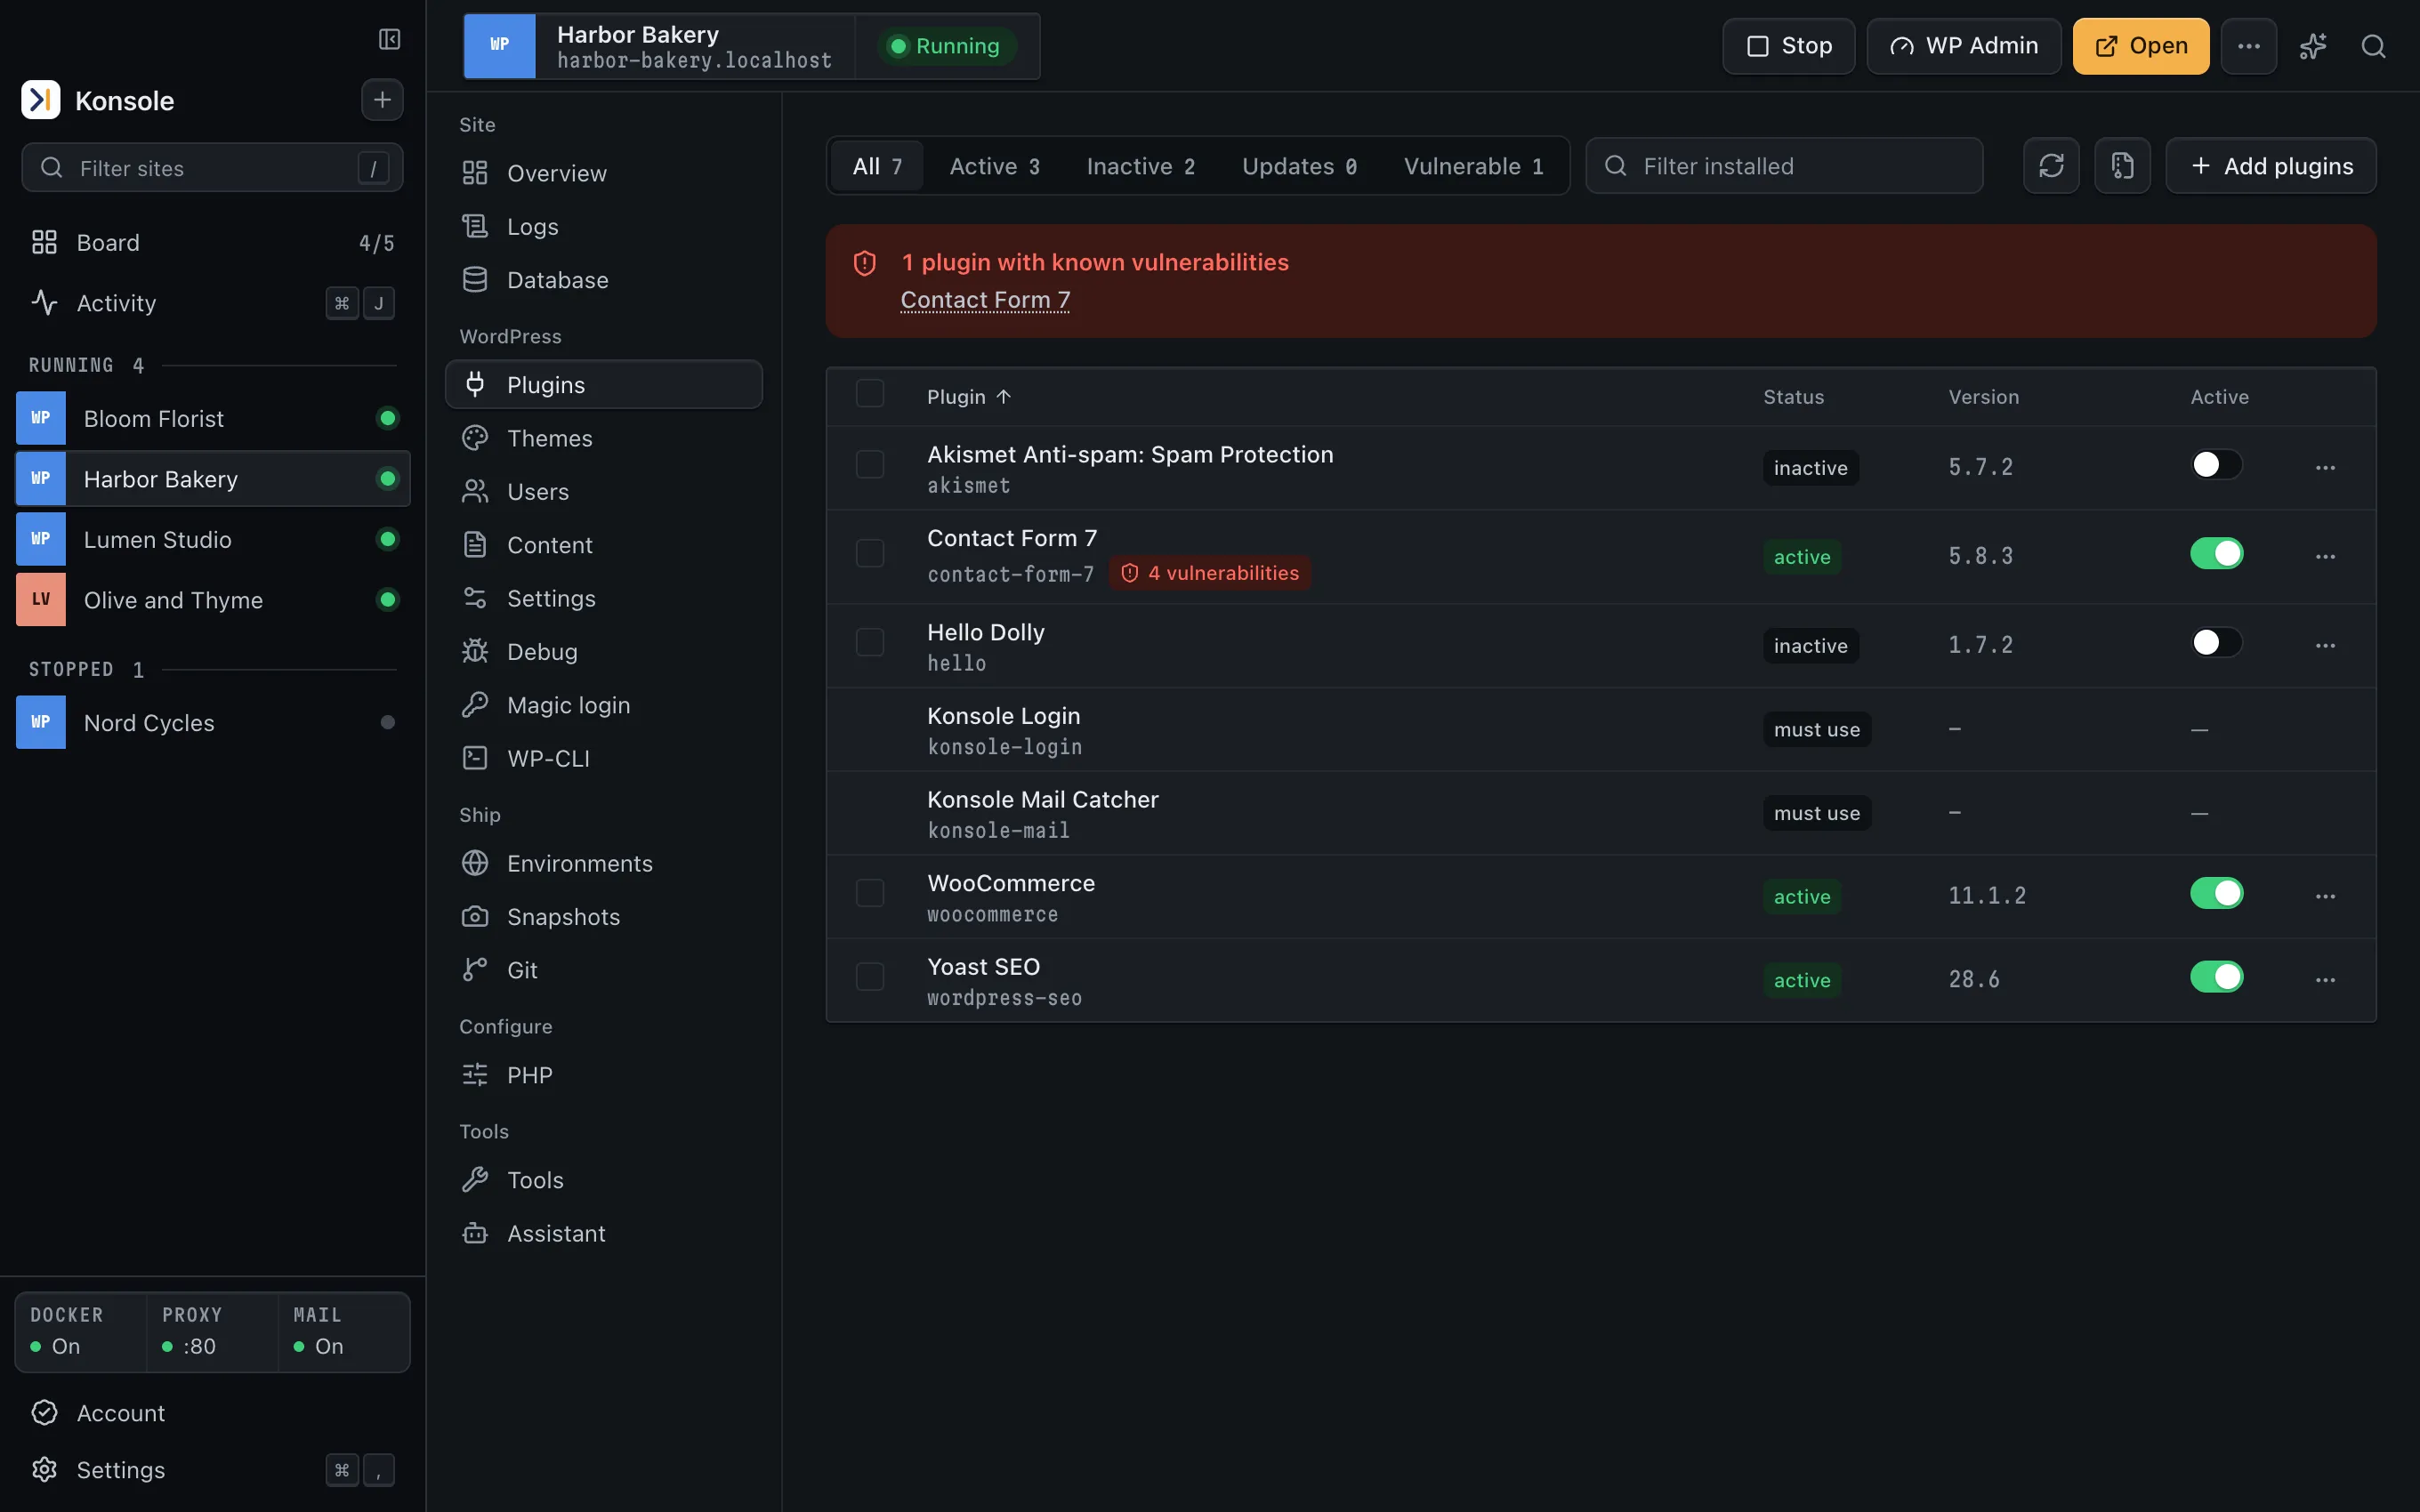
Task: Turn off the WooCommerce toggle
Action: pyautogui.click(x=2216, y=894)
